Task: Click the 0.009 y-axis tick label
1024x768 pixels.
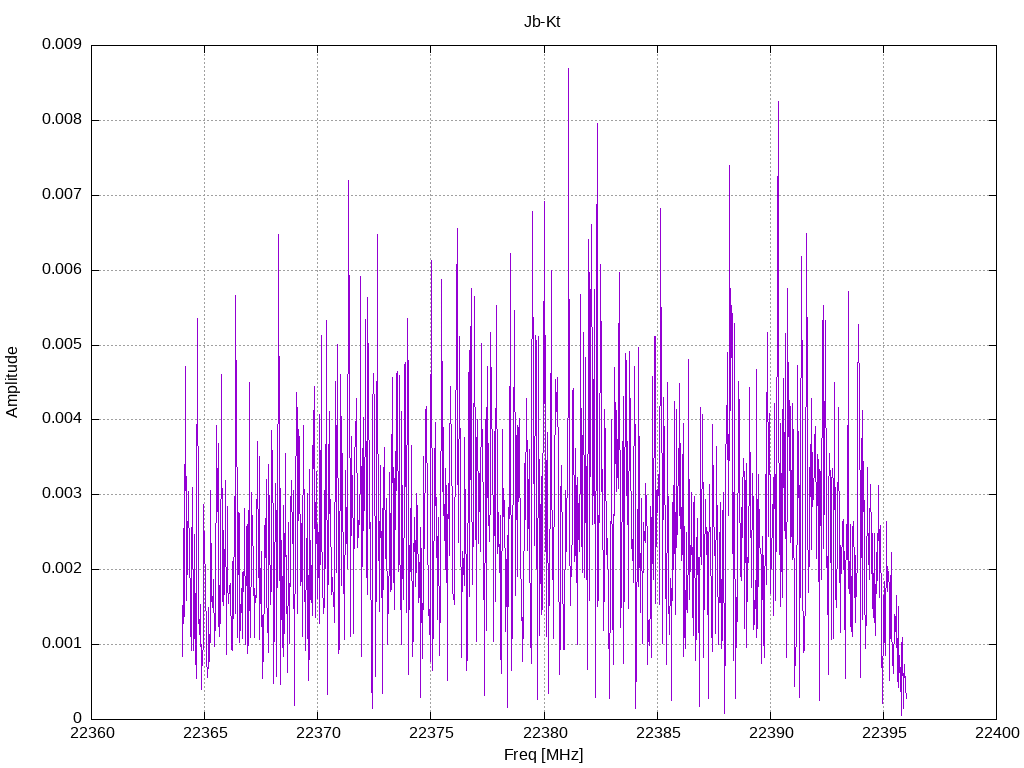Action: [x=62, y=44]
